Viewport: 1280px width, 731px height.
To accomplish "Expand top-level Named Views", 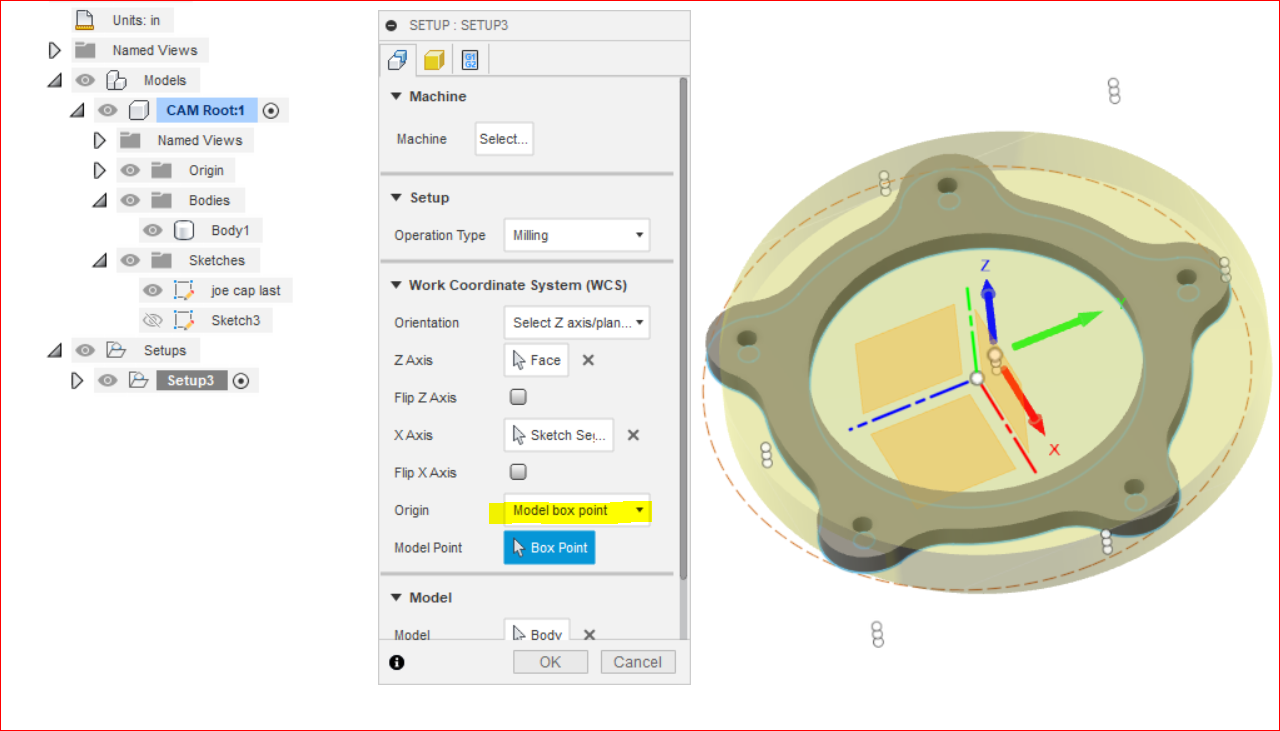I will [x=55, y=50].
